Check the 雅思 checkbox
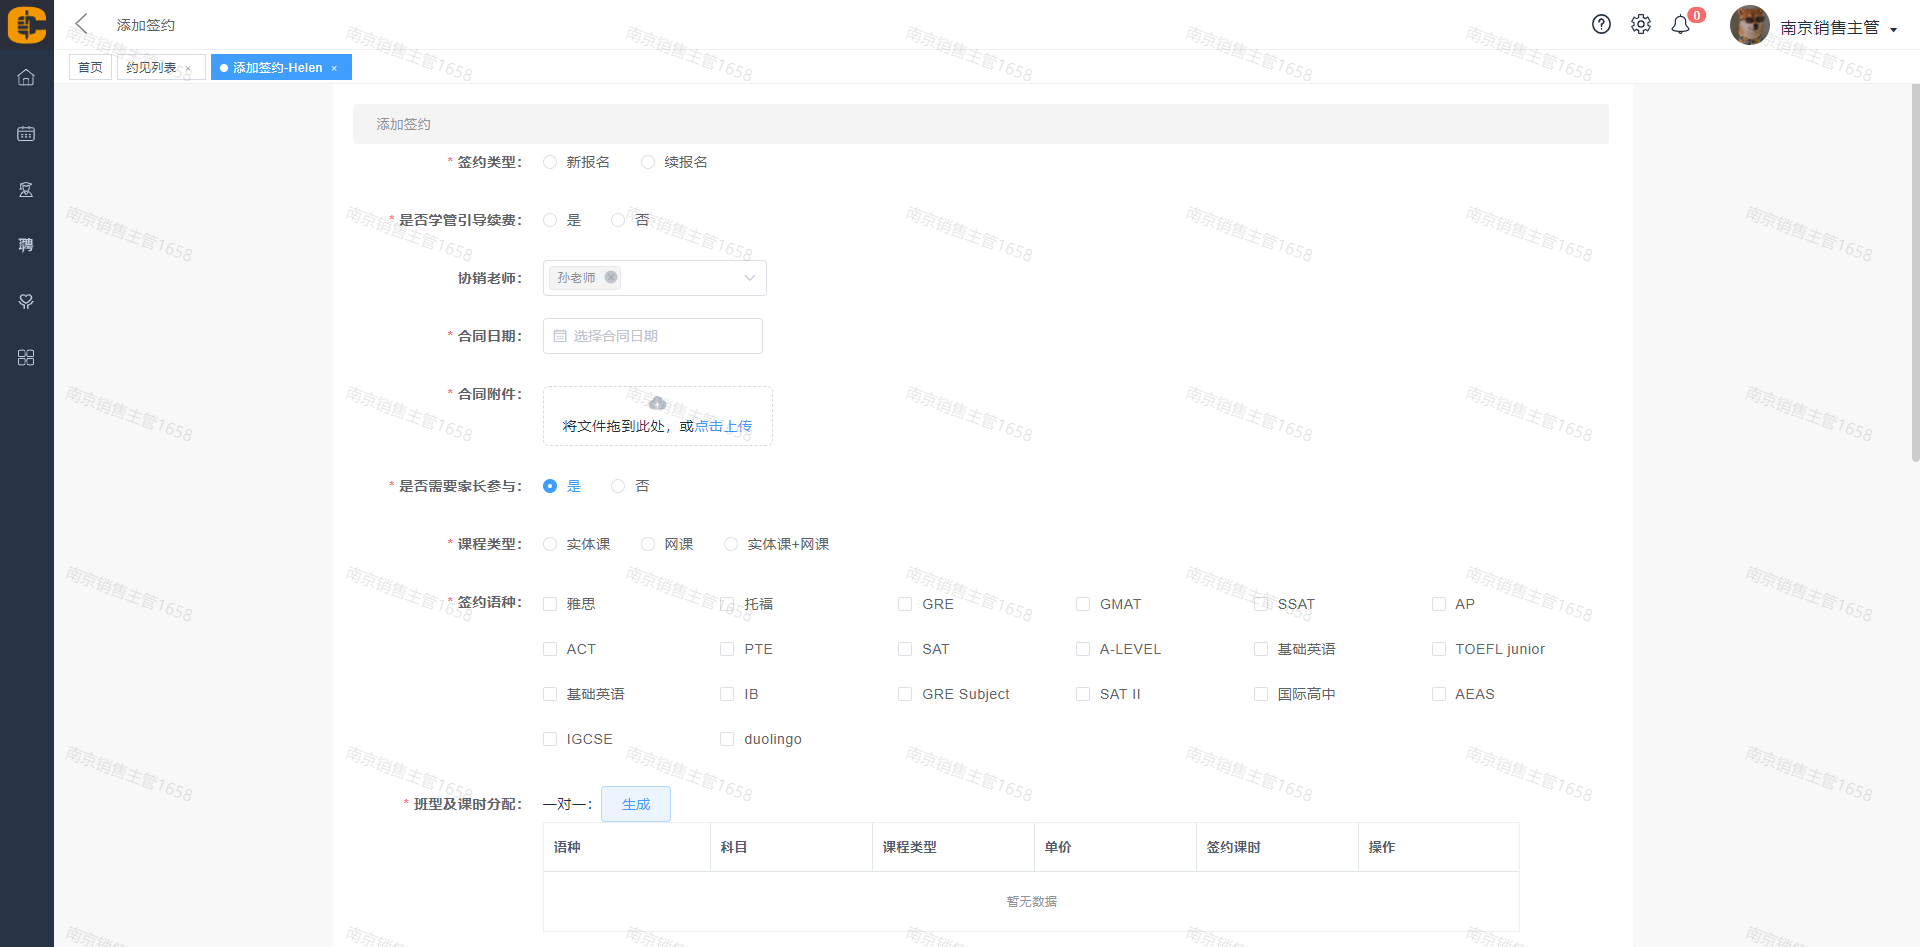1920x947 pixels. pos(550,604)
